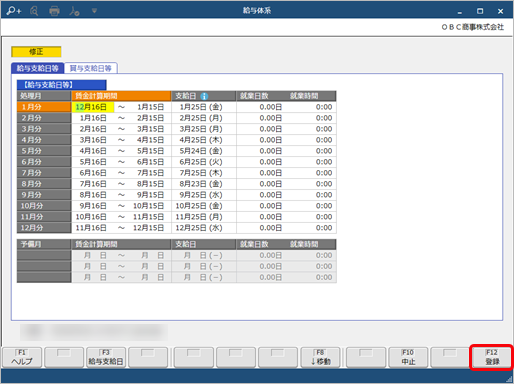This screenshot has width=514, height=384.
Task: Click the zoom-in magnifier icon
Action: click(14, 11)
